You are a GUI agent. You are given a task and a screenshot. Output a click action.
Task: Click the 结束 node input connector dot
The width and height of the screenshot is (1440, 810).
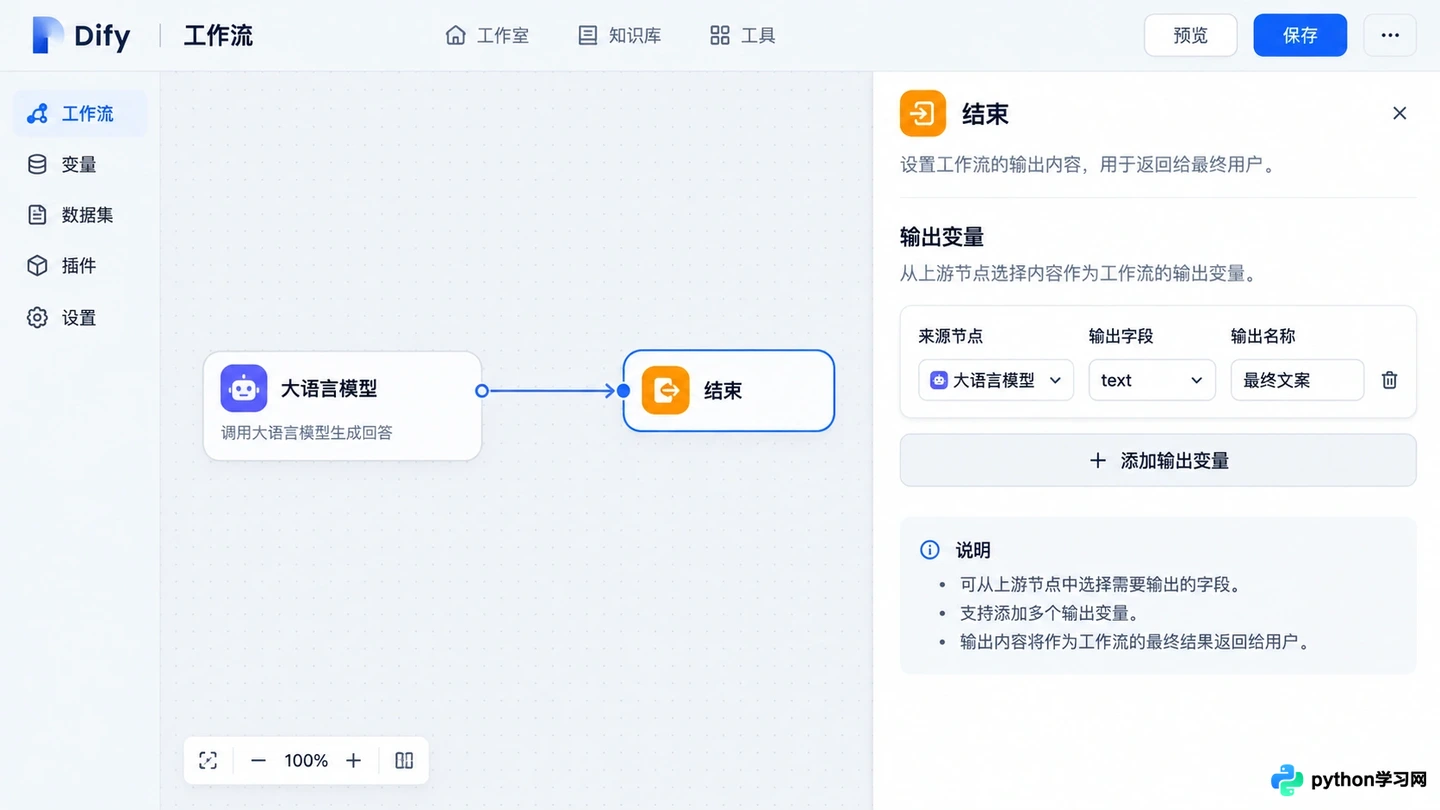pos(623,391)
